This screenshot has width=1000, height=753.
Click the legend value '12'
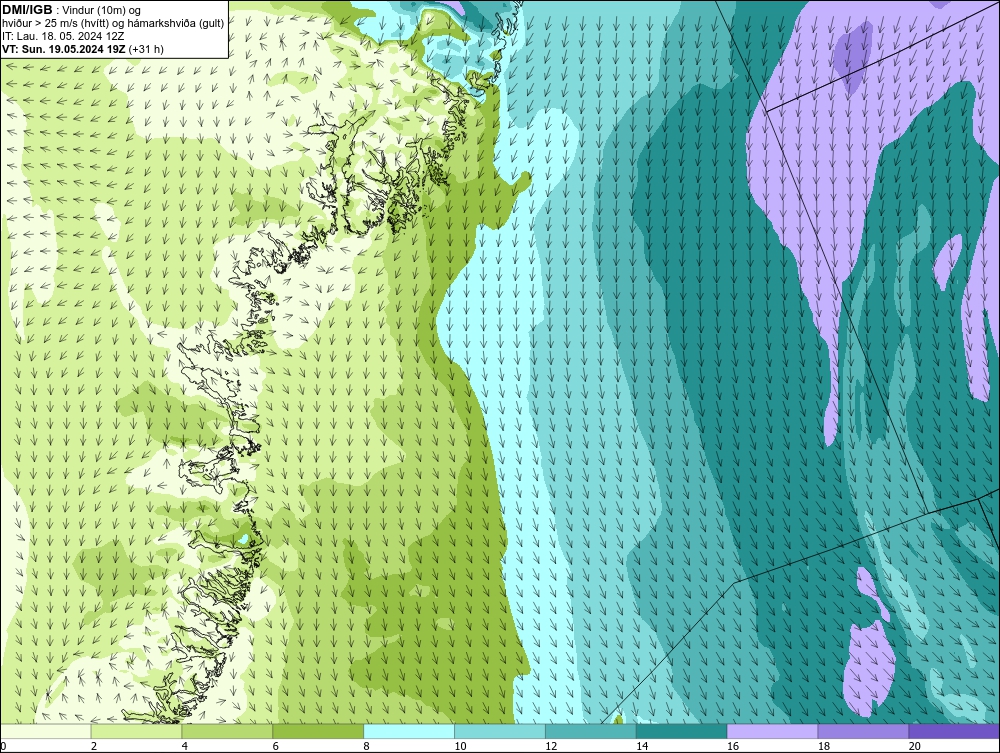pyautogui.click(x=551, y=746)
